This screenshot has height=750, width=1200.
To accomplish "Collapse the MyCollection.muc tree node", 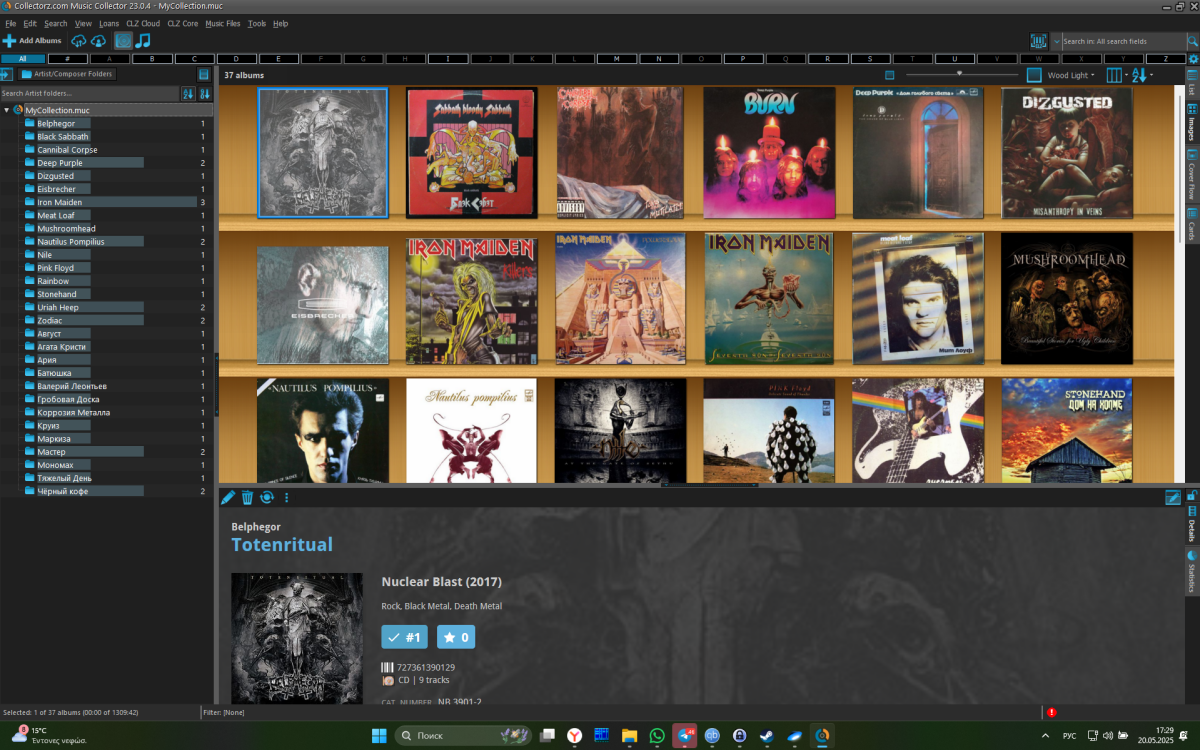I will click(x=6, y=110).
